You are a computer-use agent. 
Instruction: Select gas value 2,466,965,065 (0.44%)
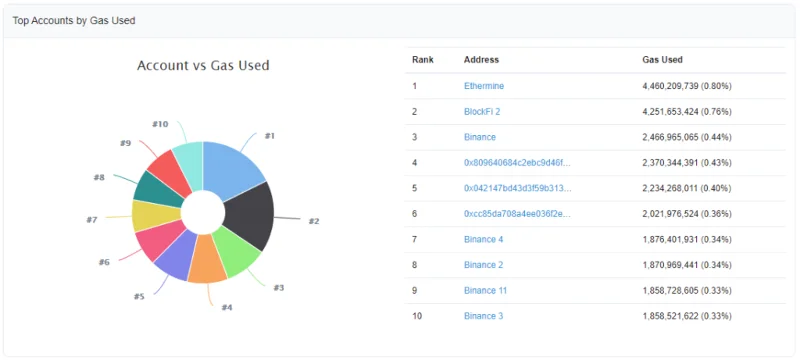tap(687, 137)
